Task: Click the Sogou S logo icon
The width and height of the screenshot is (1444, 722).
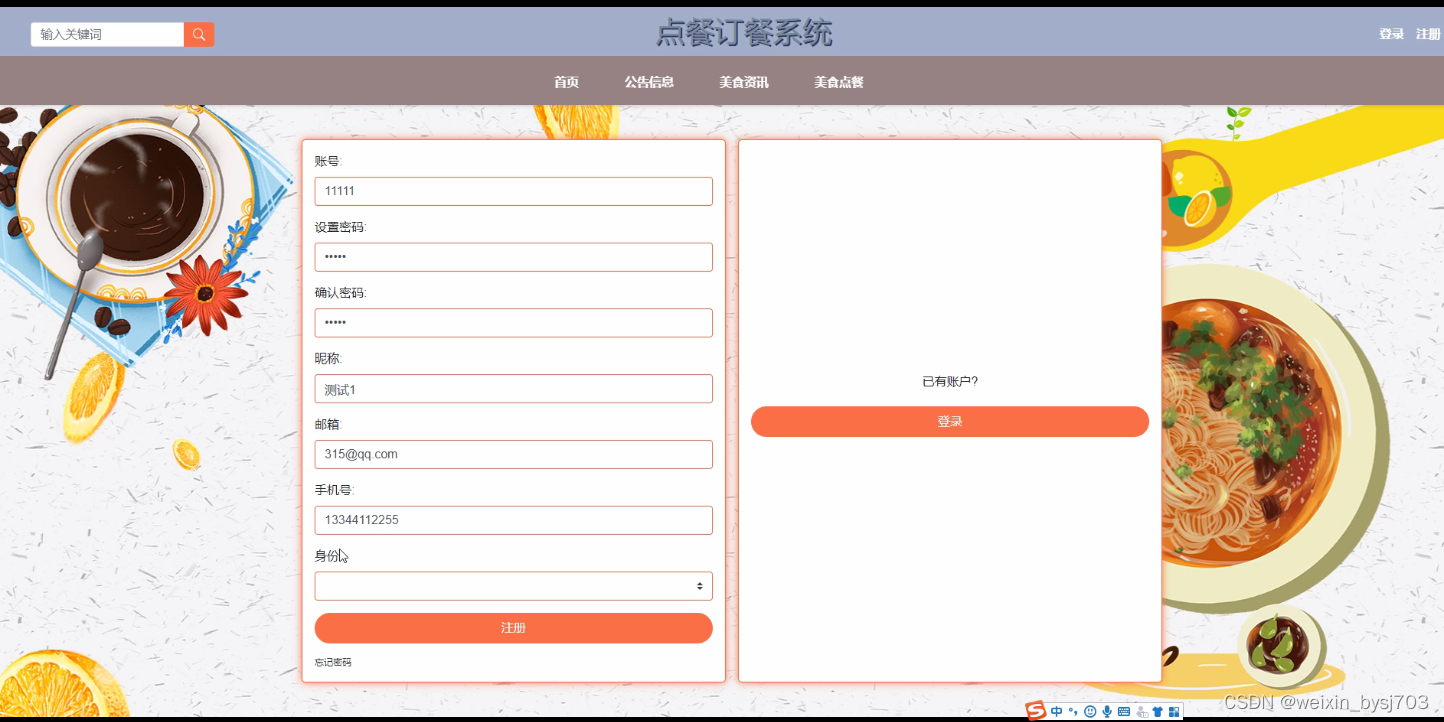Action: pos(1036,710)
